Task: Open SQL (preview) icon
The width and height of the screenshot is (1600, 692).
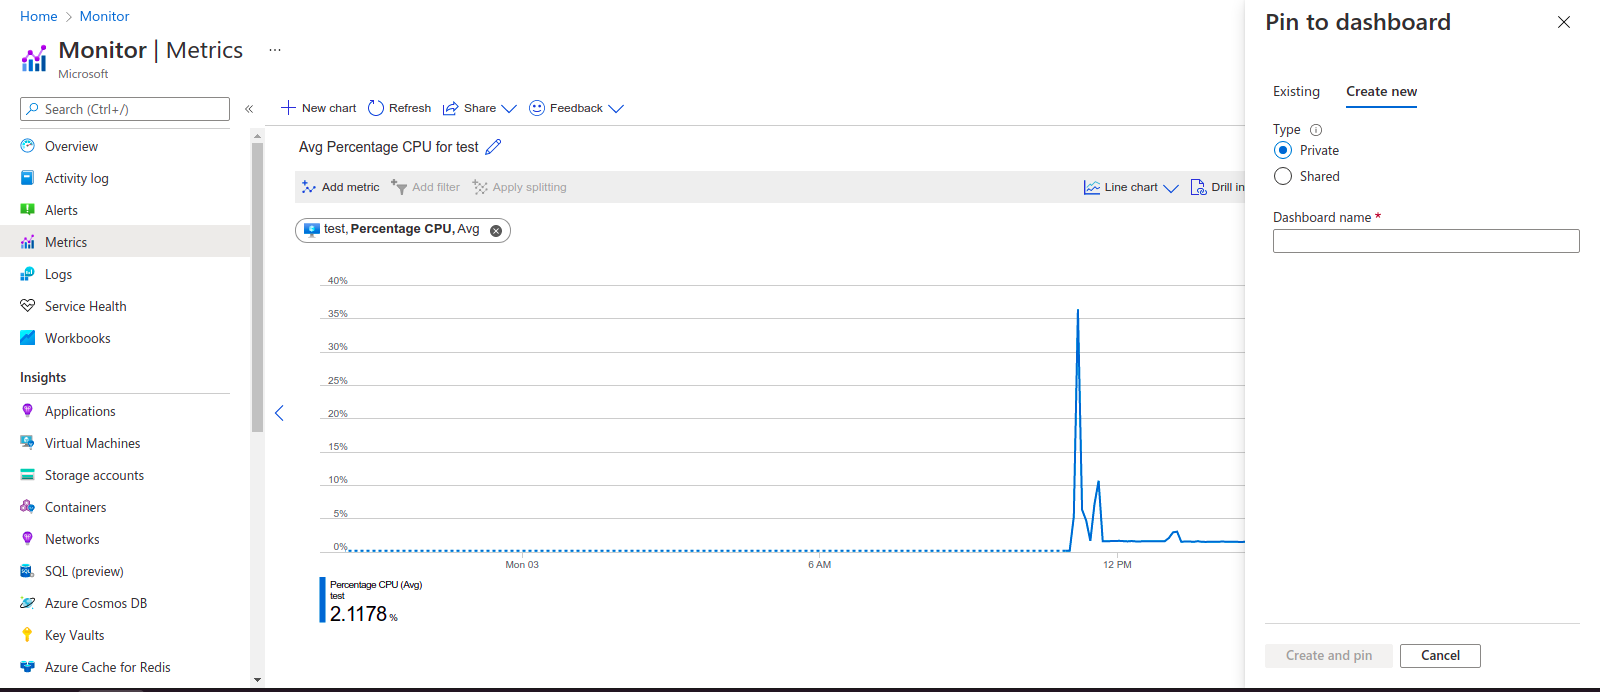Action: [28, 571]
